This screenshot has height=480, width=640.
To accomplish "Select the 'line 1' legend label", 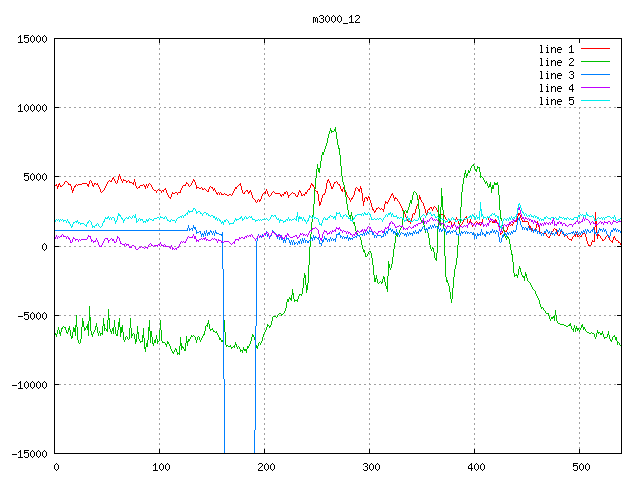I will coord(556,49).
